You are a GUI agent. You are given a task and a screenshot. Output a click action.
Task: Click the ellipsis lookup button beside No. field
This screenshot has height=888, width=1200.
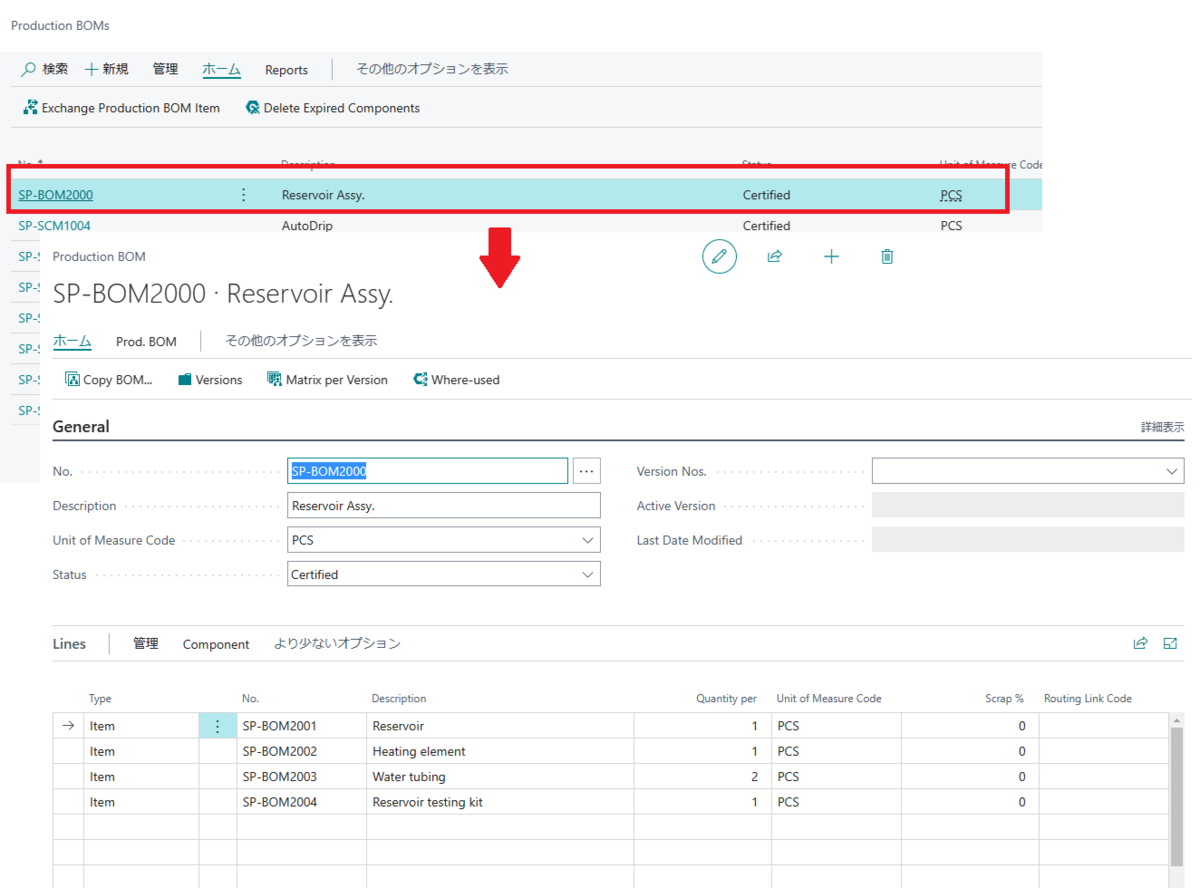tap(587, 471)
